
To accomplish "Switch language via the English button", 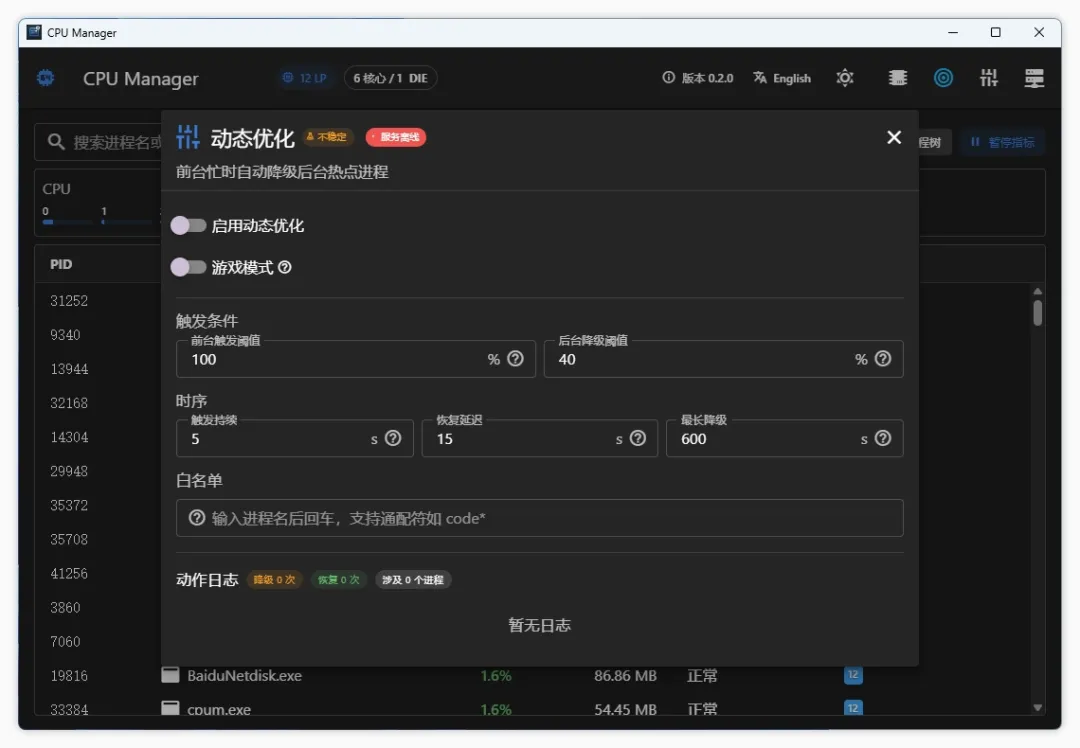I will coord(782,78).
